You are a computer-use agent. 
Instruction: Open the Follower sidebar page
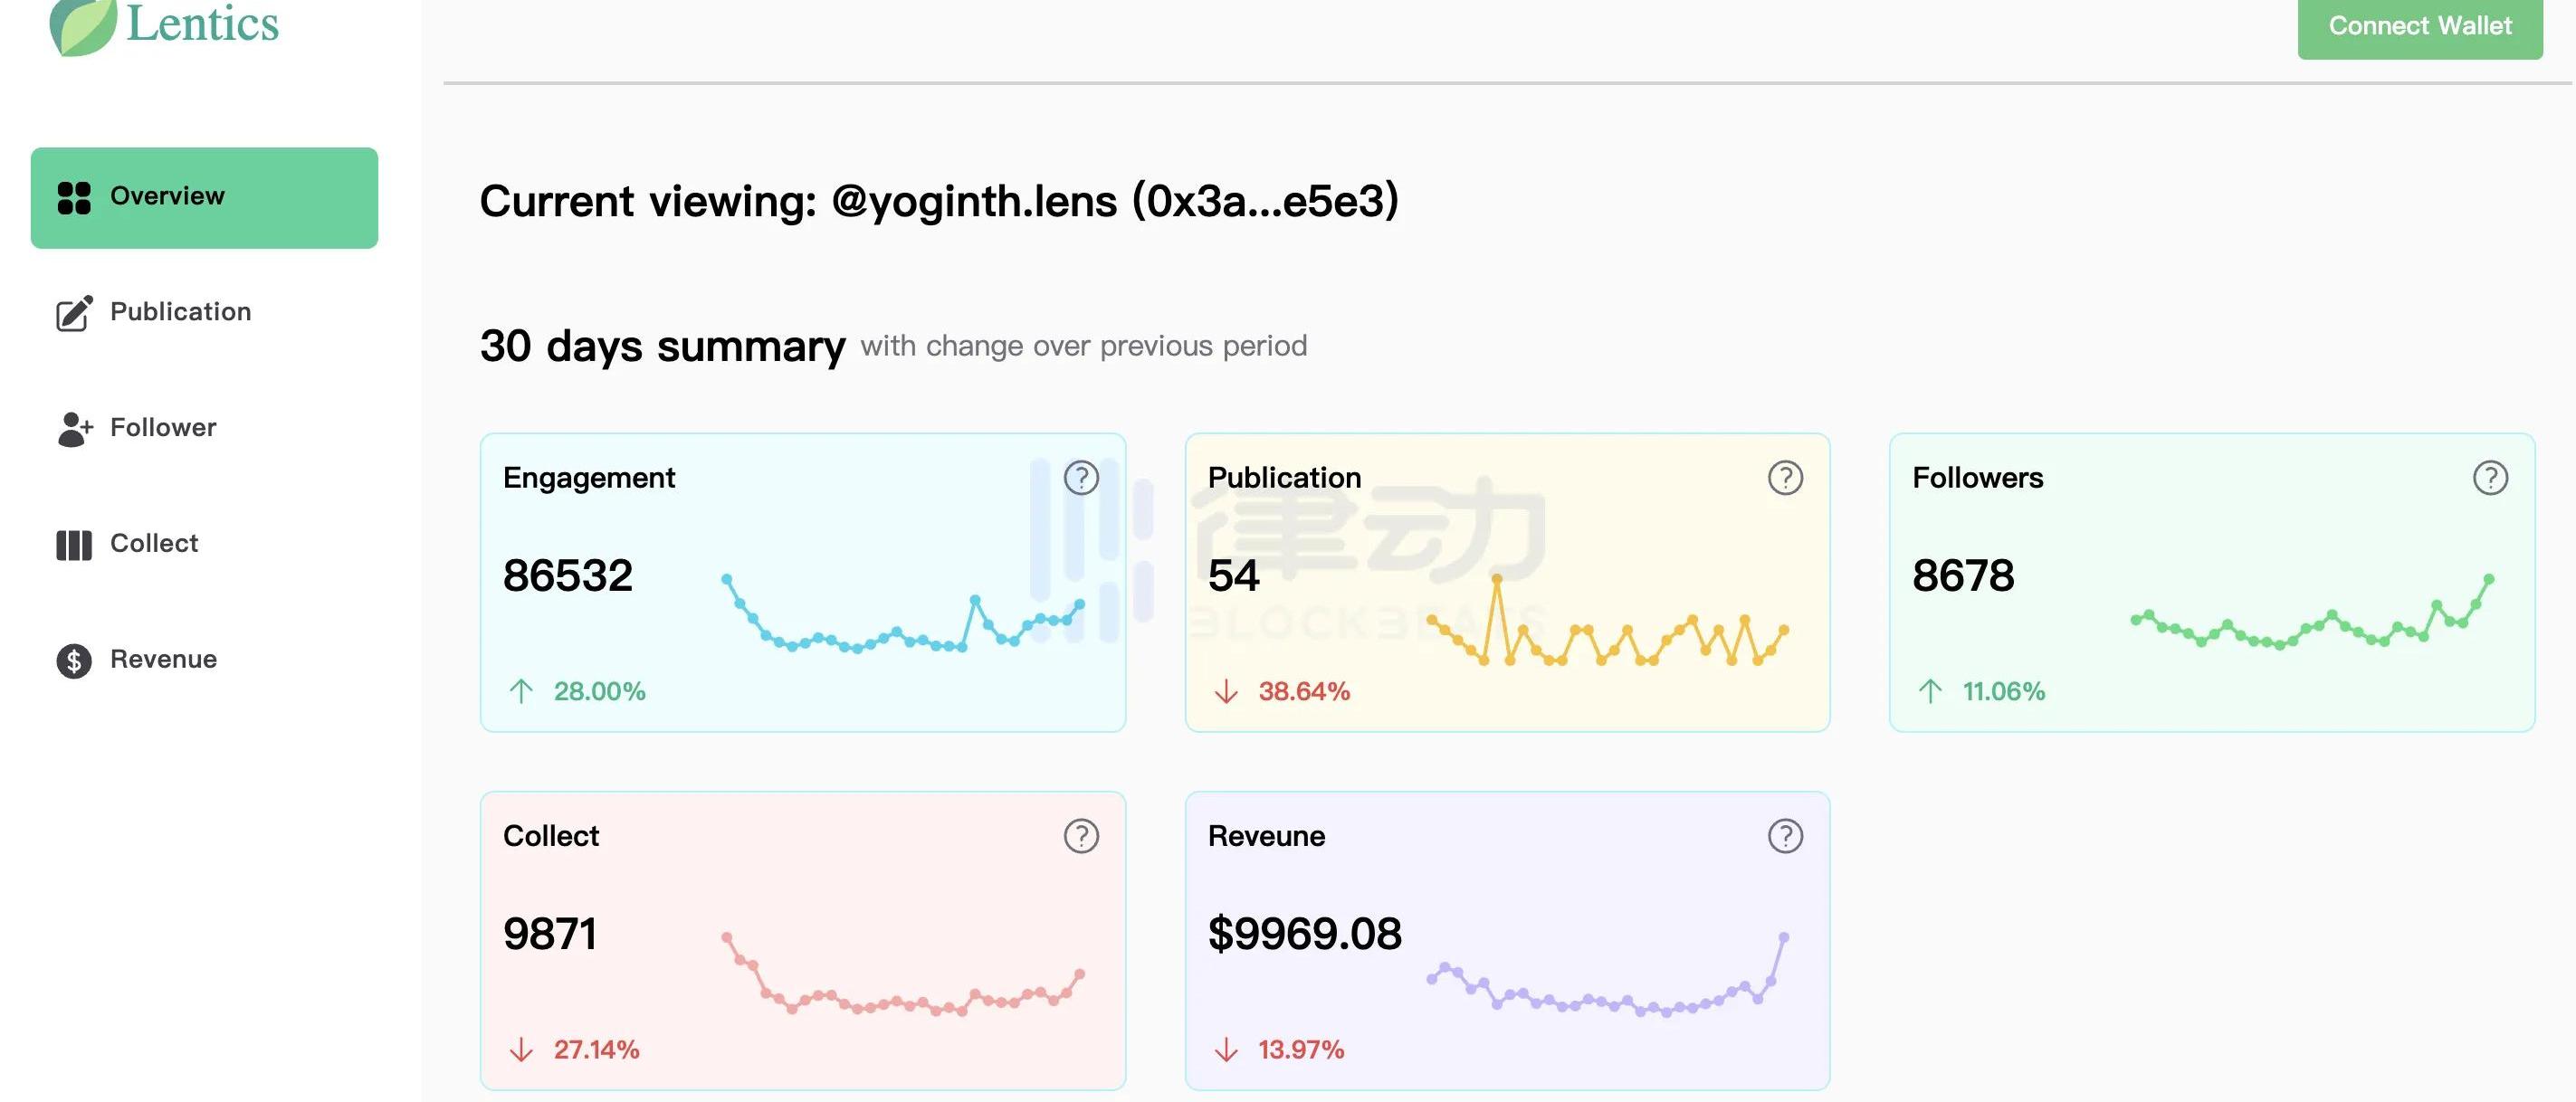click(163, 428)
